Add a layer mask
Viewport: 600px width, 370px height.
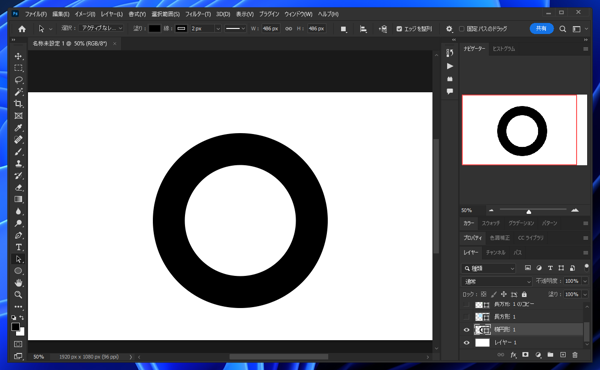coord(525,355)
